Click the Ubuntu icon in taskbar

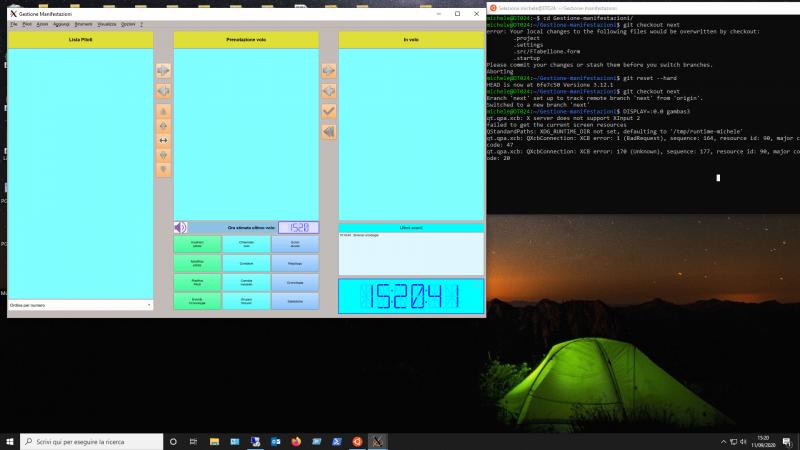tap(355, 441)
